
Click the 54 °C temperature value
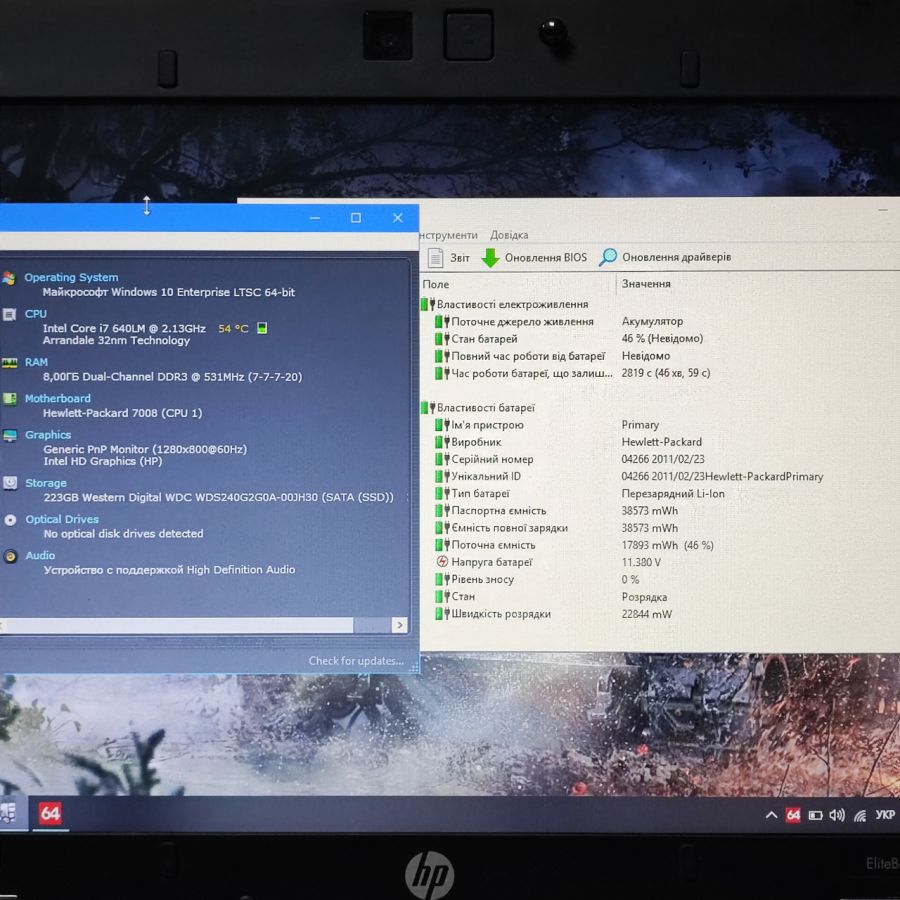tap(233, 328)
